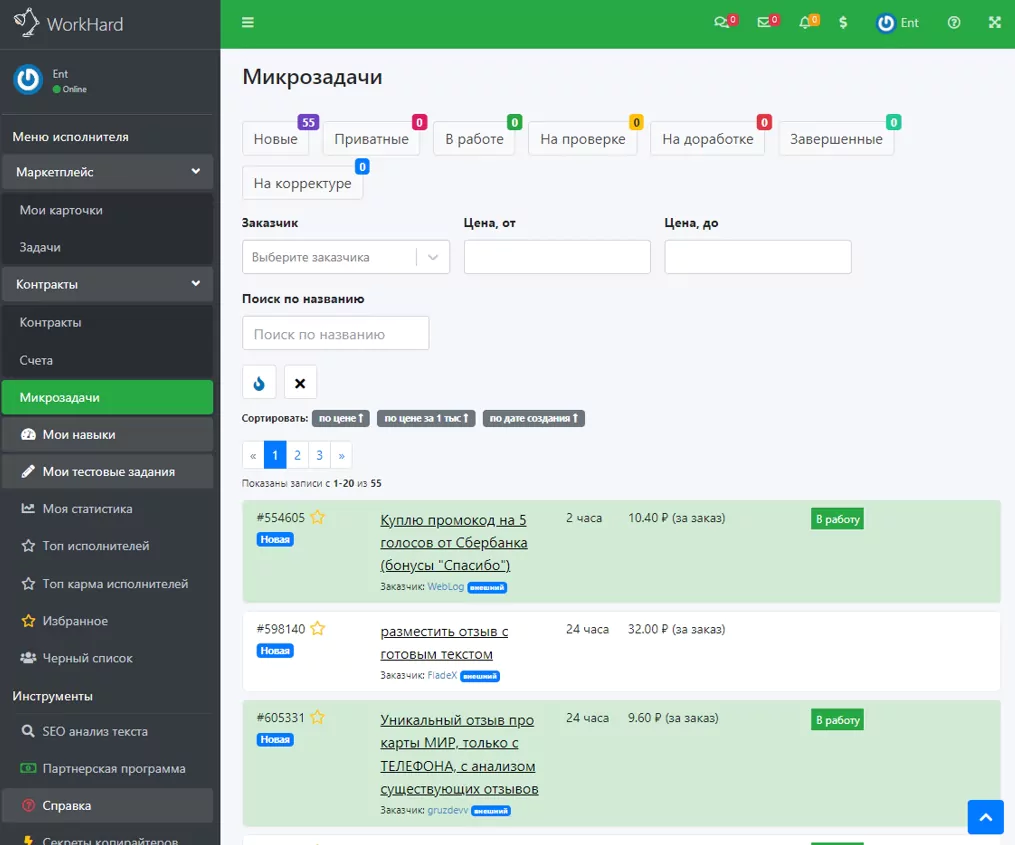Sort by по цене
The image size is (1015, 845).
coord(340,418)
